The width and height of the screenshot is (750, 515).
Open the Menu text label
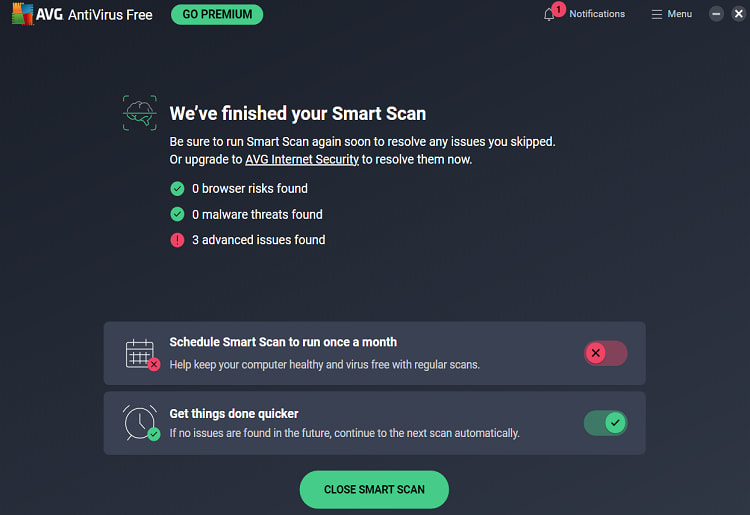(x=680, y=14)
